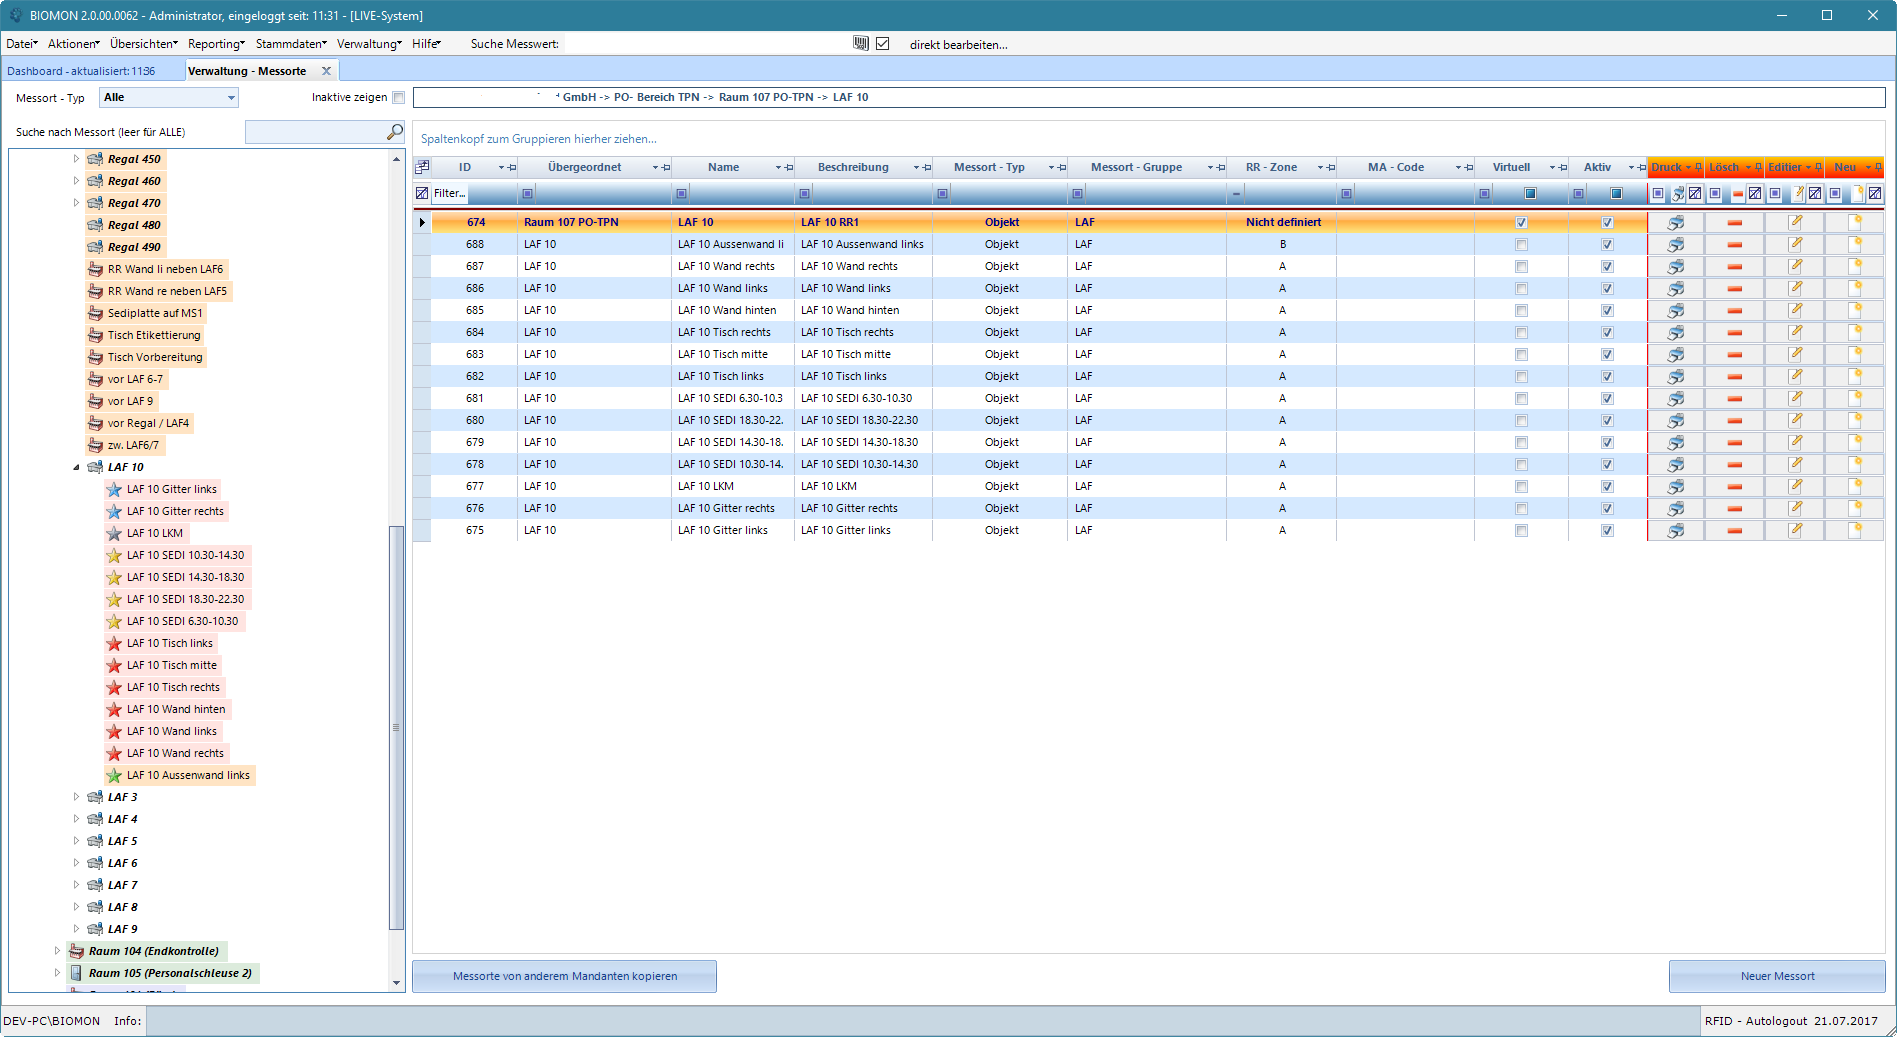Expand the Regal 450 tree node
This screenshot has height=1037, width=1897.
coord(76,159)
